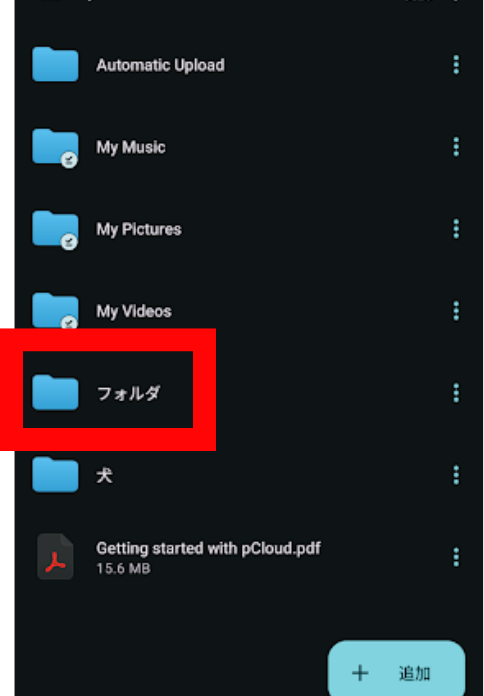
Task: Show three-dot menu for フォルダ
Action: click(456, 393)
